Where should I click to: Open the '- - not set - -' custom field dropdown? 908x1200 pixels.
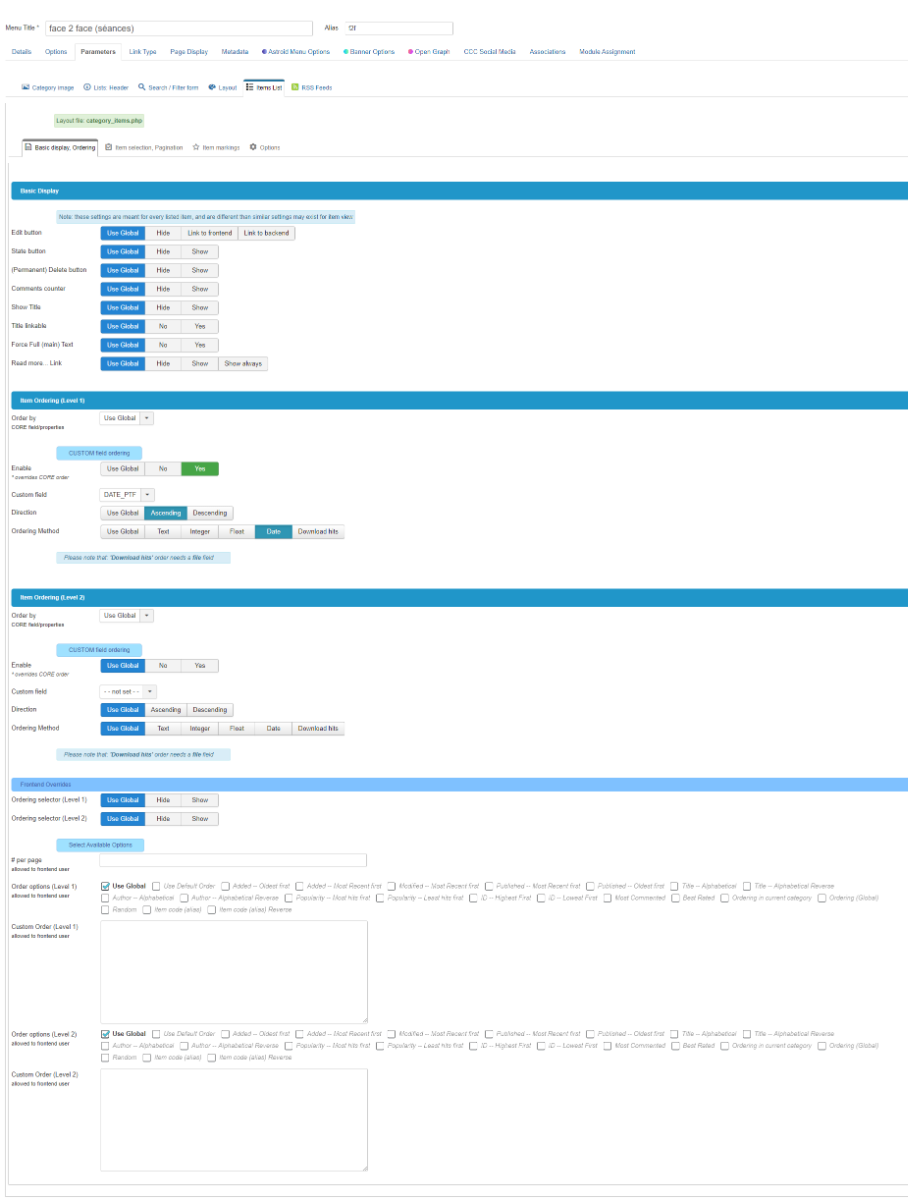coord(128,691)
